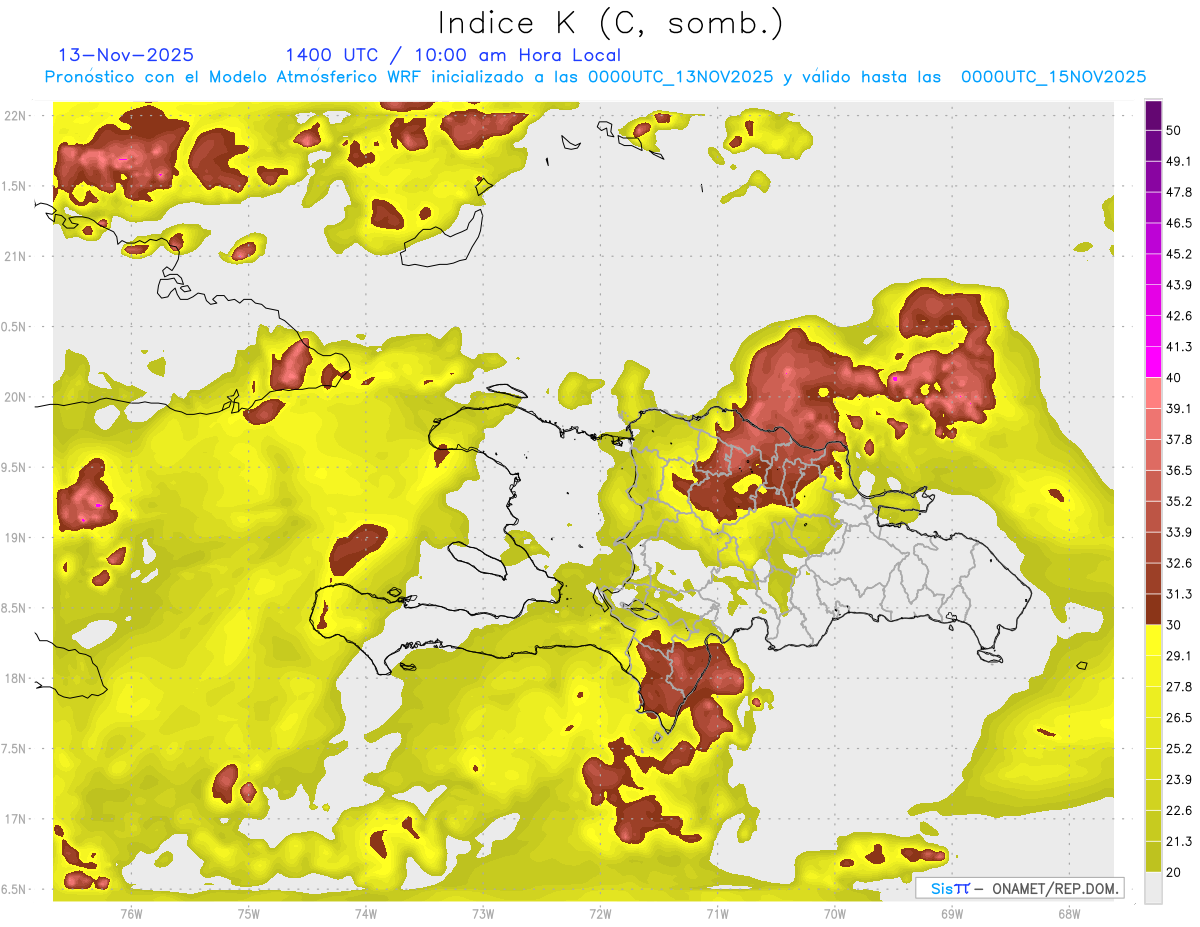Click the '21.3' value on the color scale

(x=1178, y=842)
